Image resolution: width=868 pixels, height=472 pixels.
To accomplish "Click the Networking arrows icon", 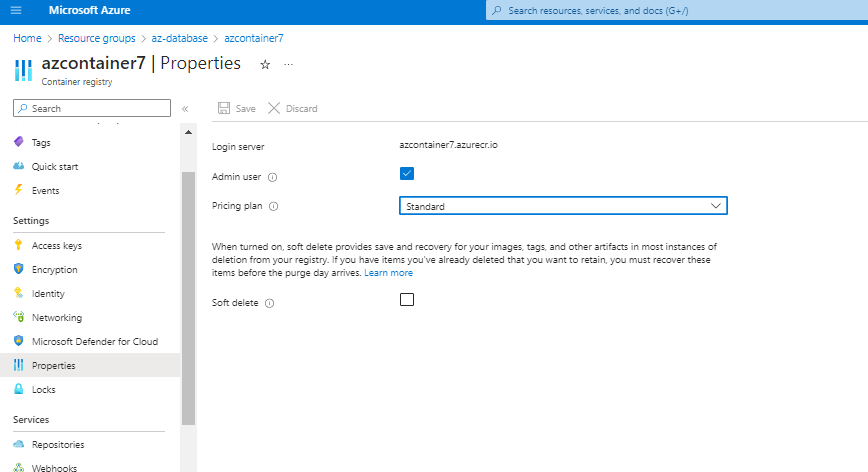I will 19,317.
